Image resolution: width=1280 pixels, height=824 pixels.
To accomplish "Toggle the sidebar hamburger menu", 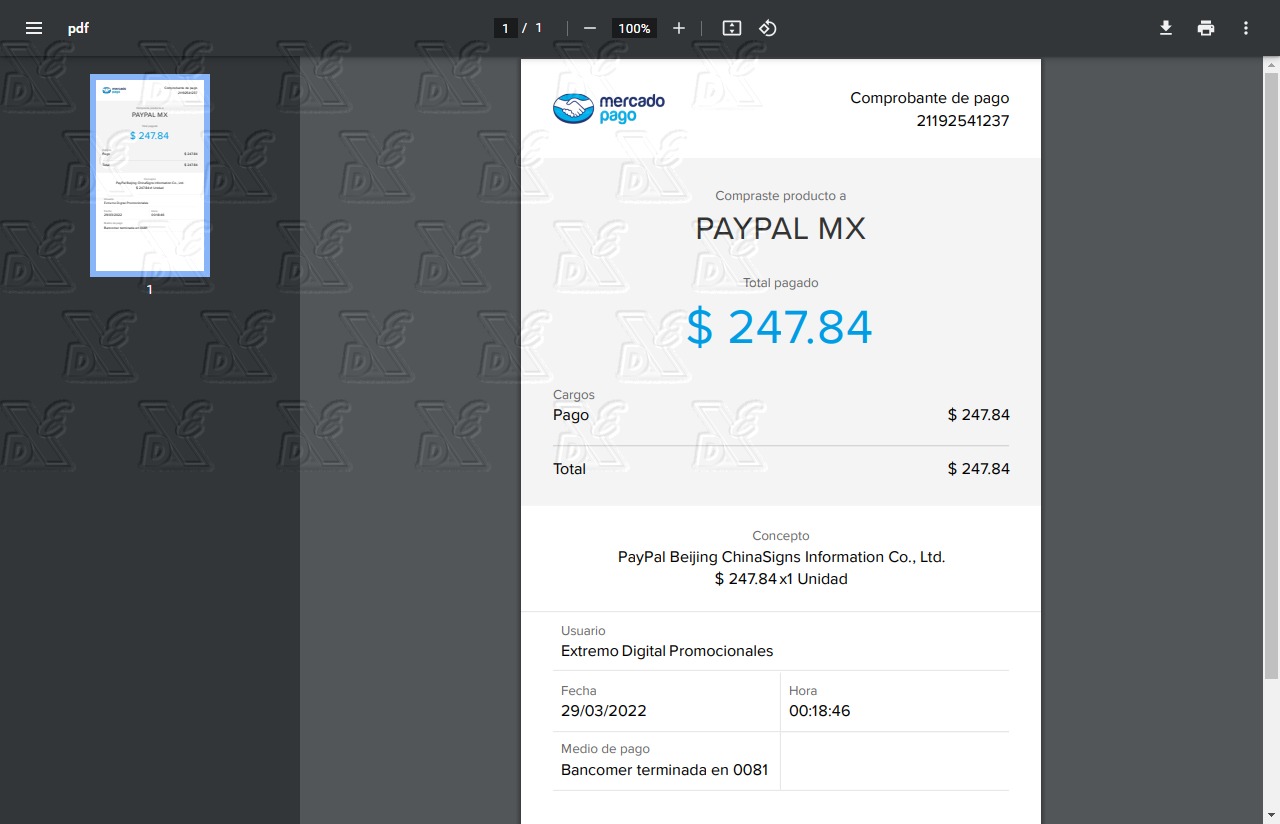I will (x=34, y=28).
